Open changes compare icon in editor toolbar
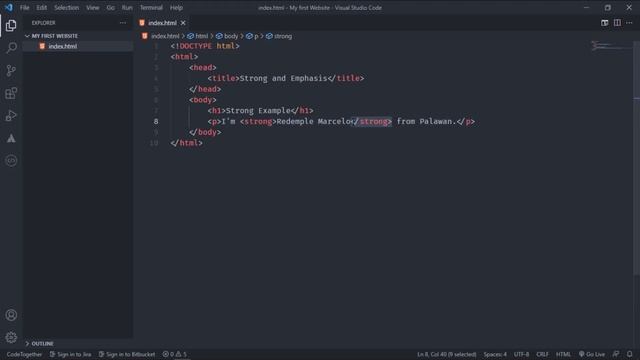 [x=604, y=23]
